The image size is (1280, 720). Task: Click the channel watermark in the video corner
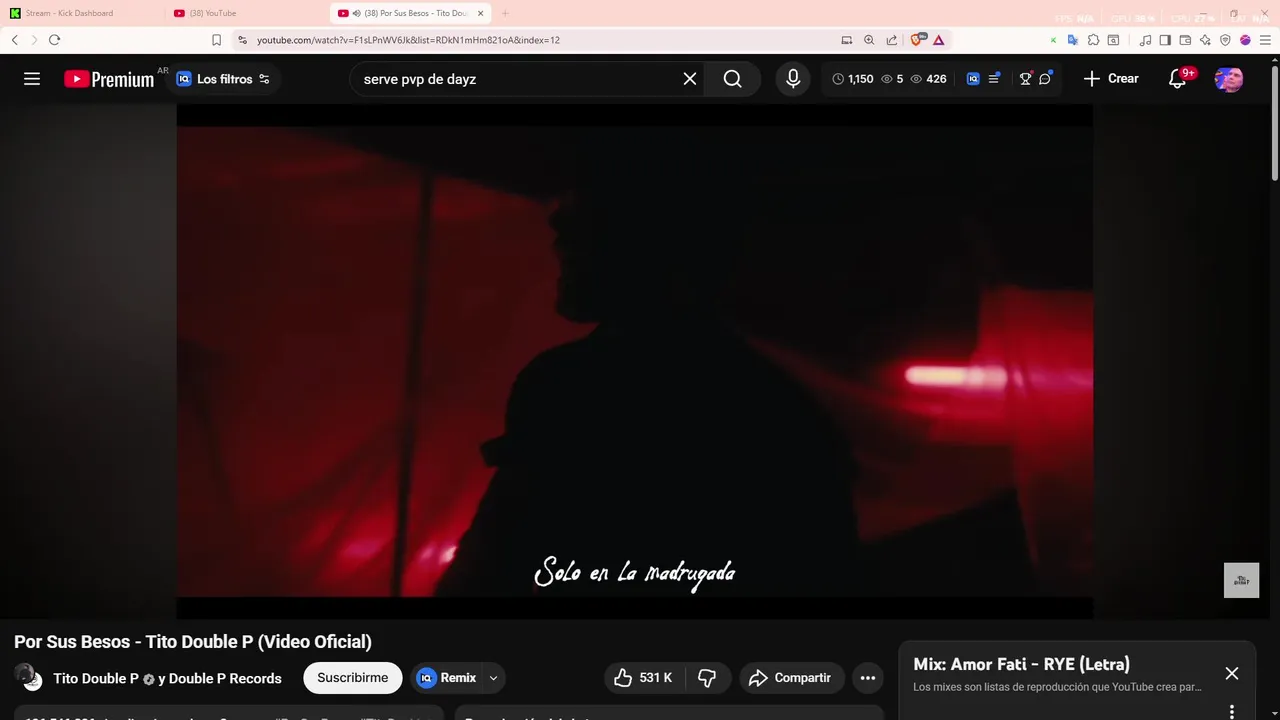1241,580
